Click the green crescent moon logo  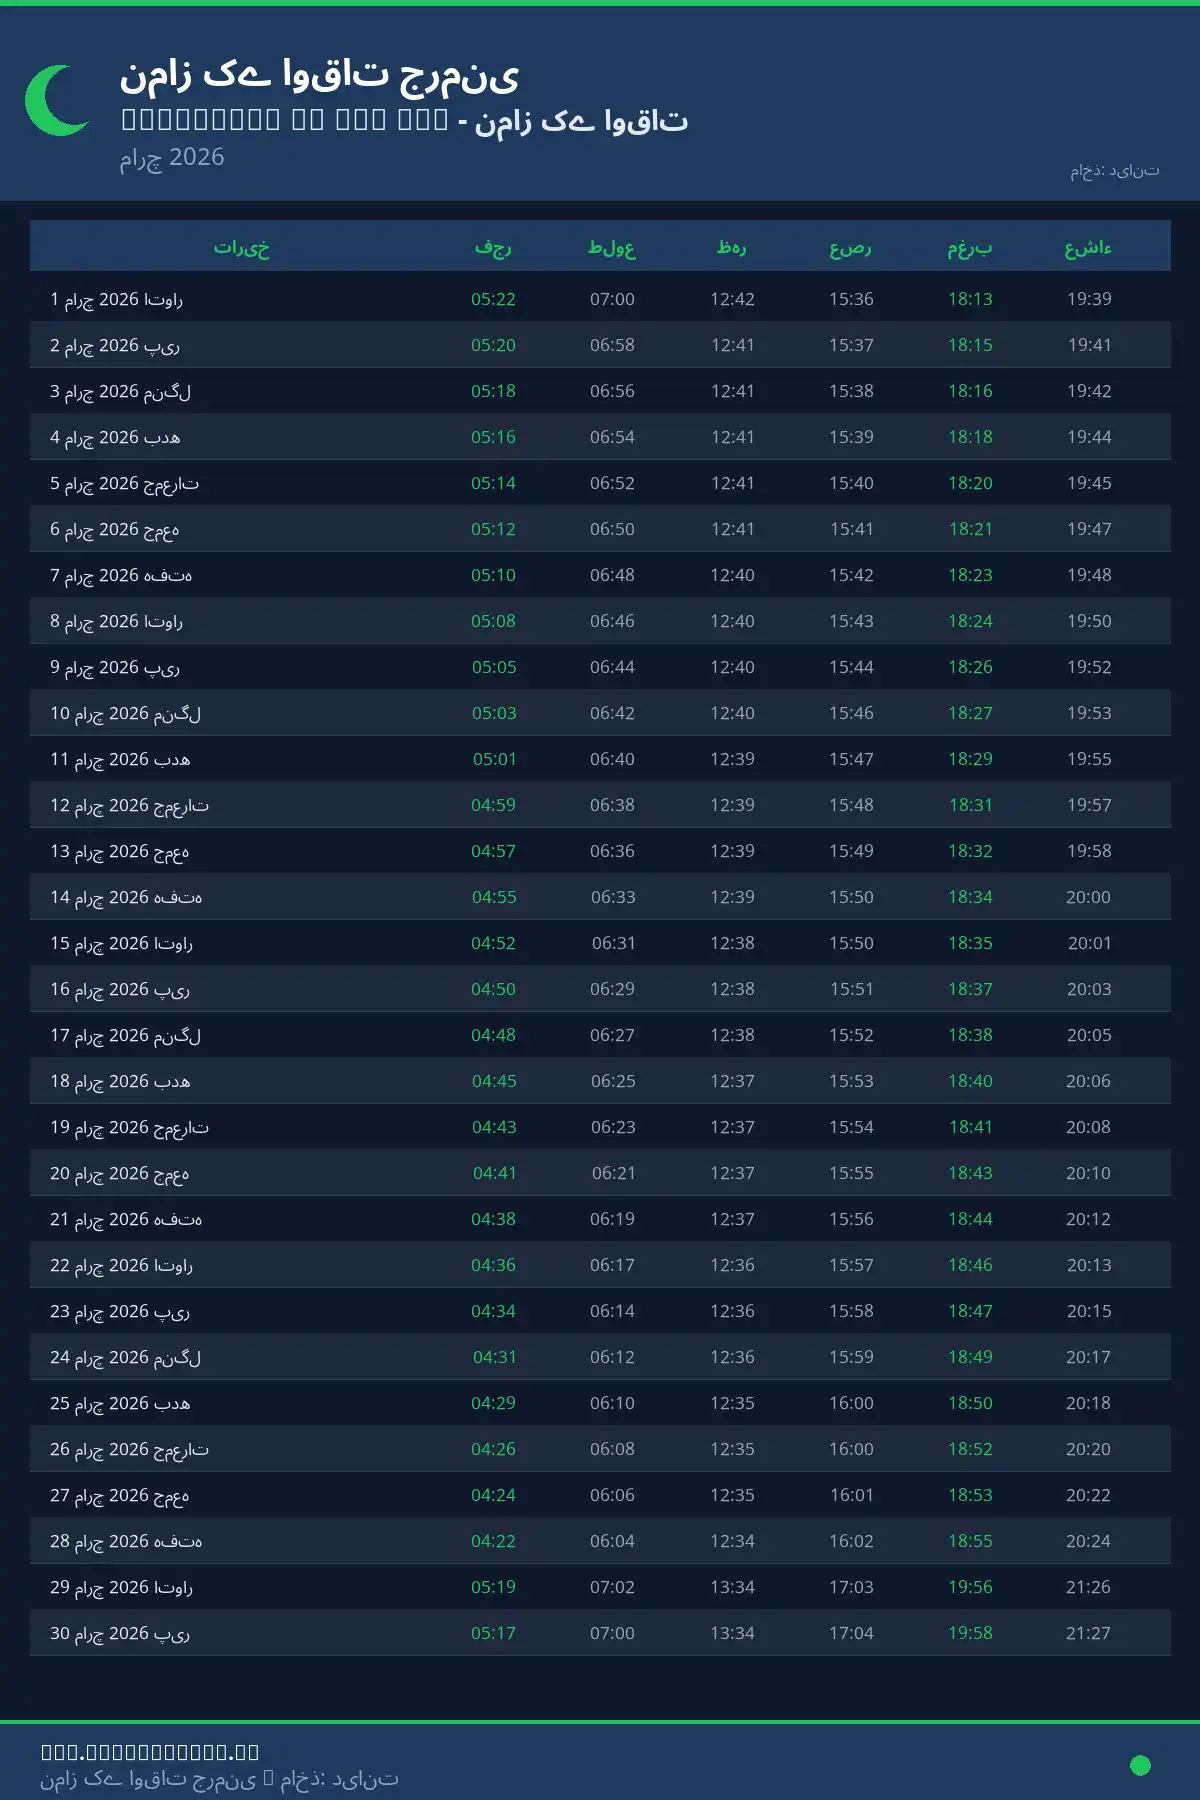[57, 100]
